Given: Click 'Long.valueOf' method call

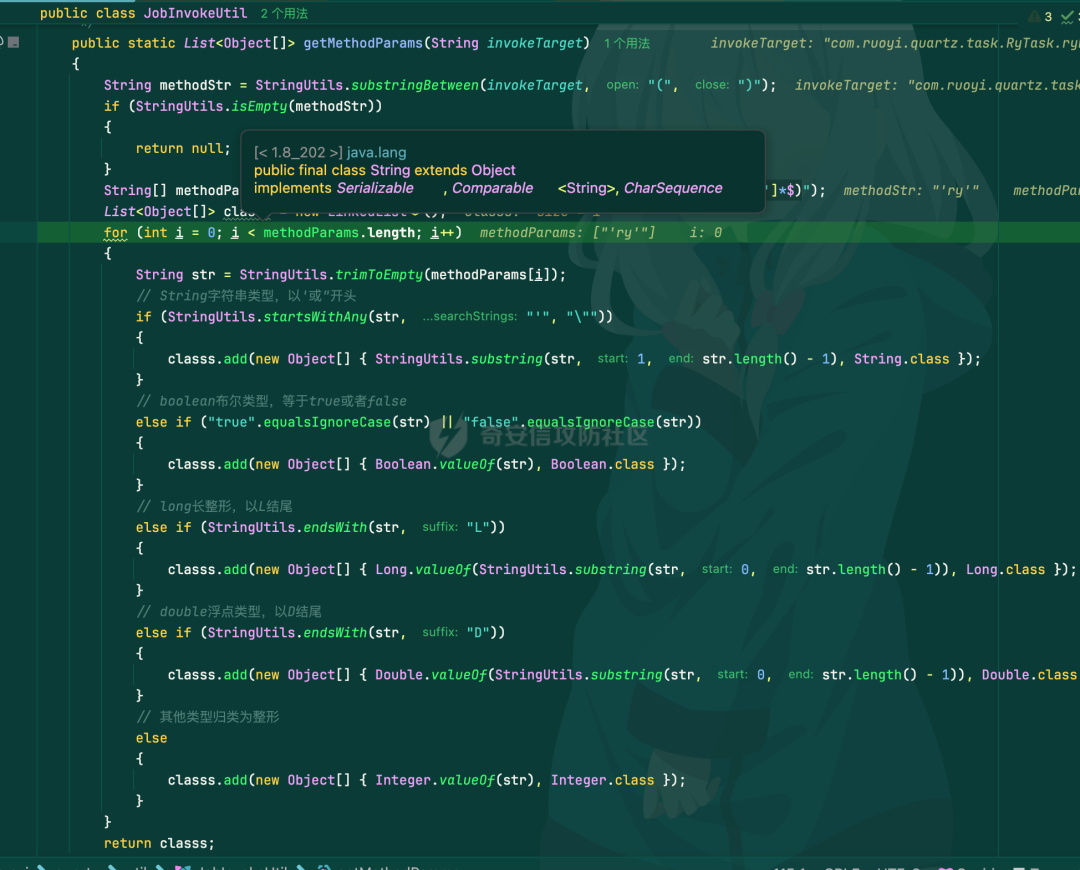Looking at the screenshot, I should pyautogui.click(x=423, y=570).
